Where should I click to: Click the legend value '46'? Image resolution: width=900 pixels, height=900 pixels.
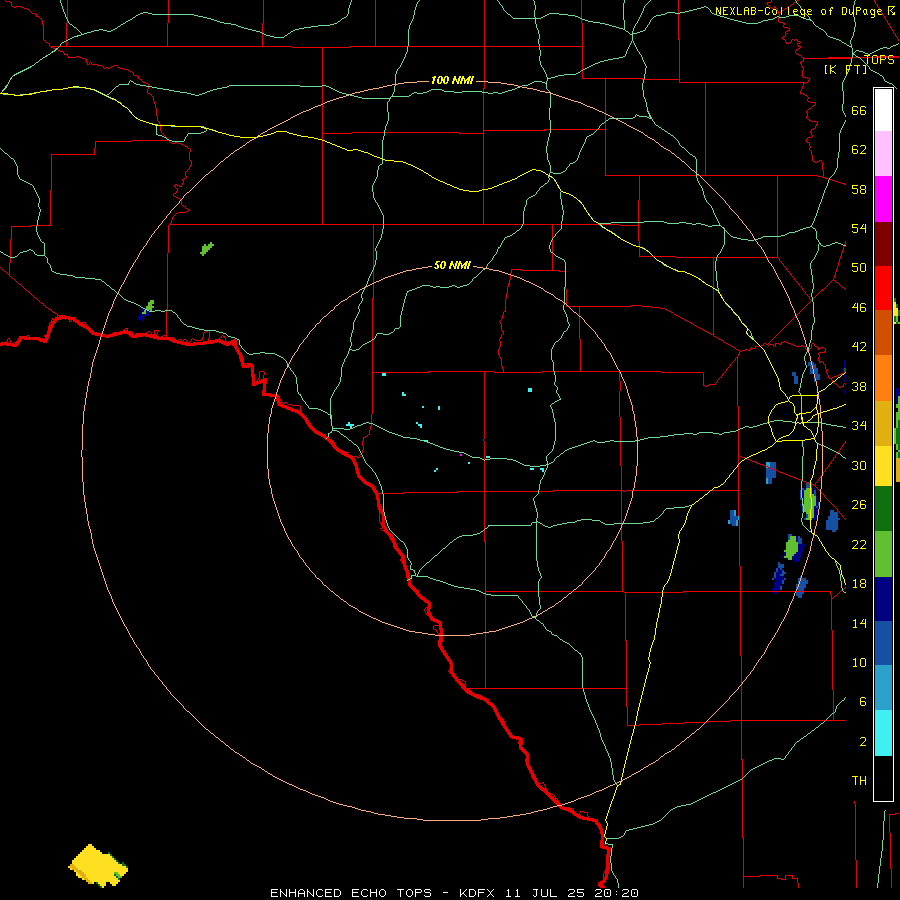859,308
